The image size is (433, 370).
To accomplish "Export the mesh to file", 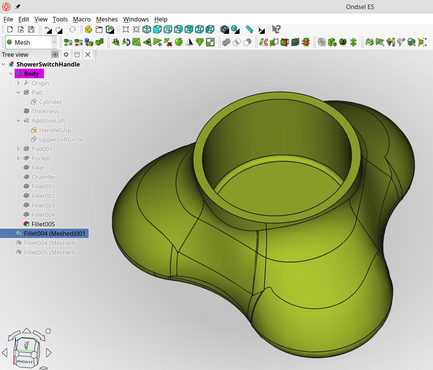I will point(79,42).
